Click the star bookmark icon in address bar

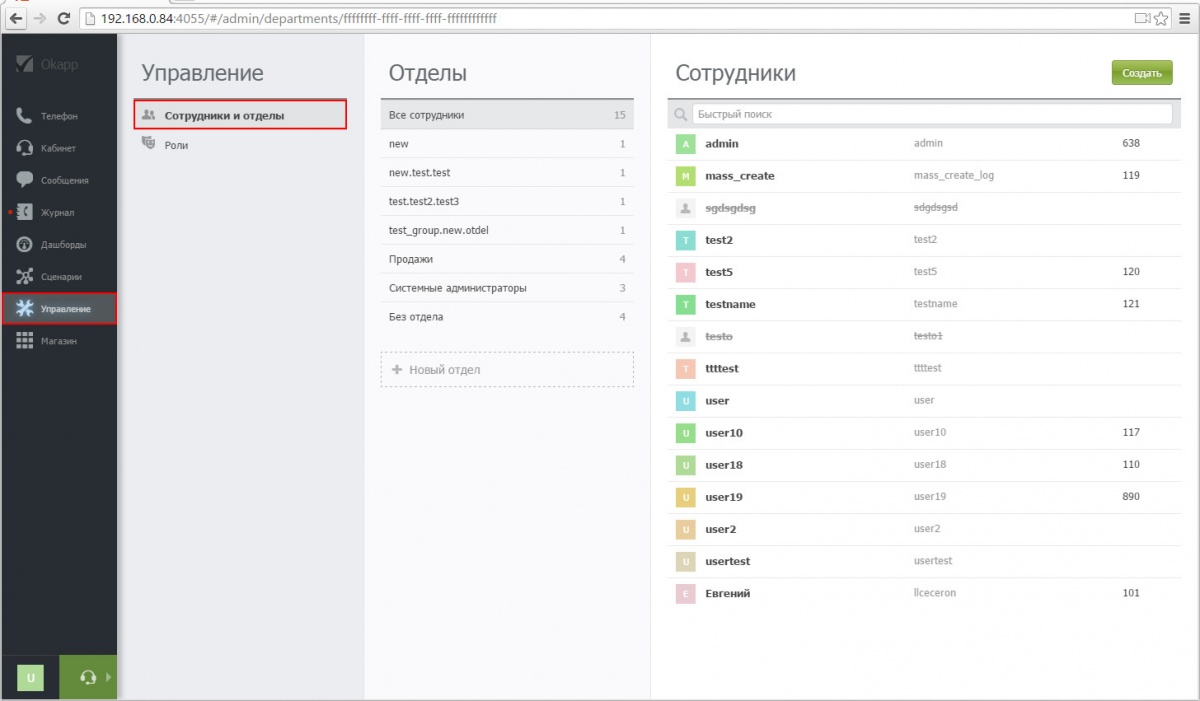click(1161, 18)
